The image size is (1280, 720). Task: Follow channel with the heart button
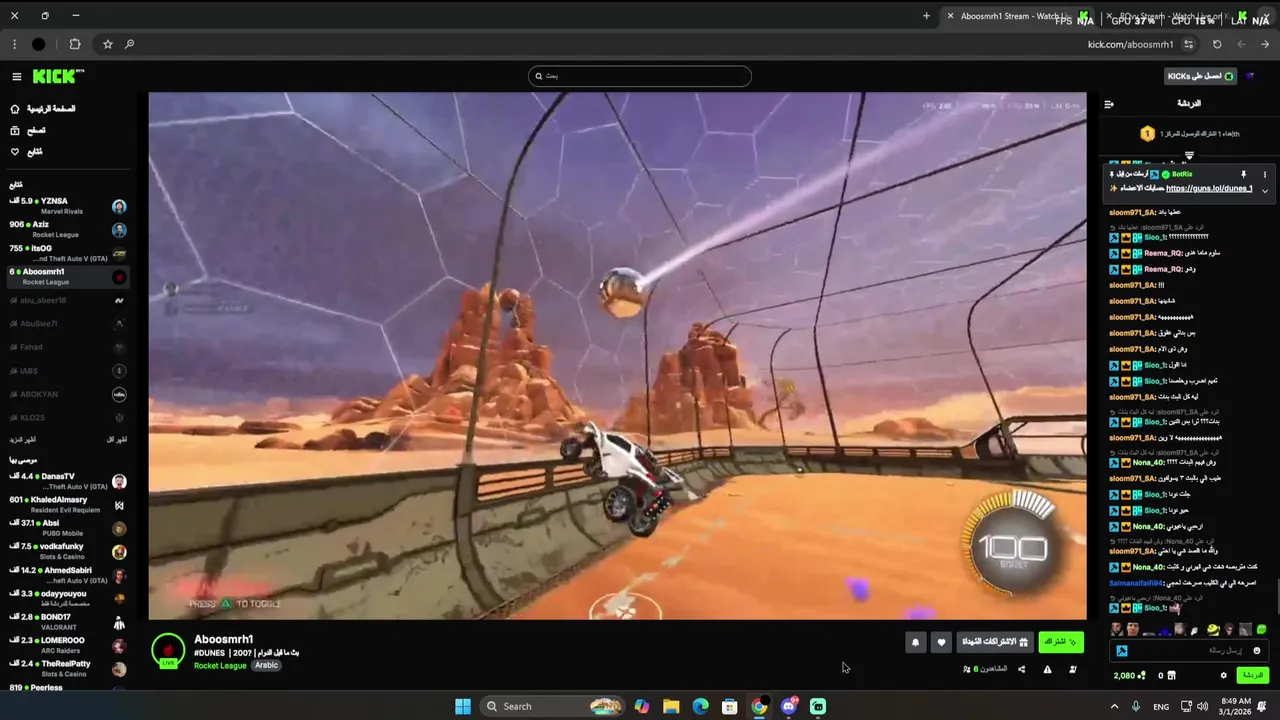(941, 643)
